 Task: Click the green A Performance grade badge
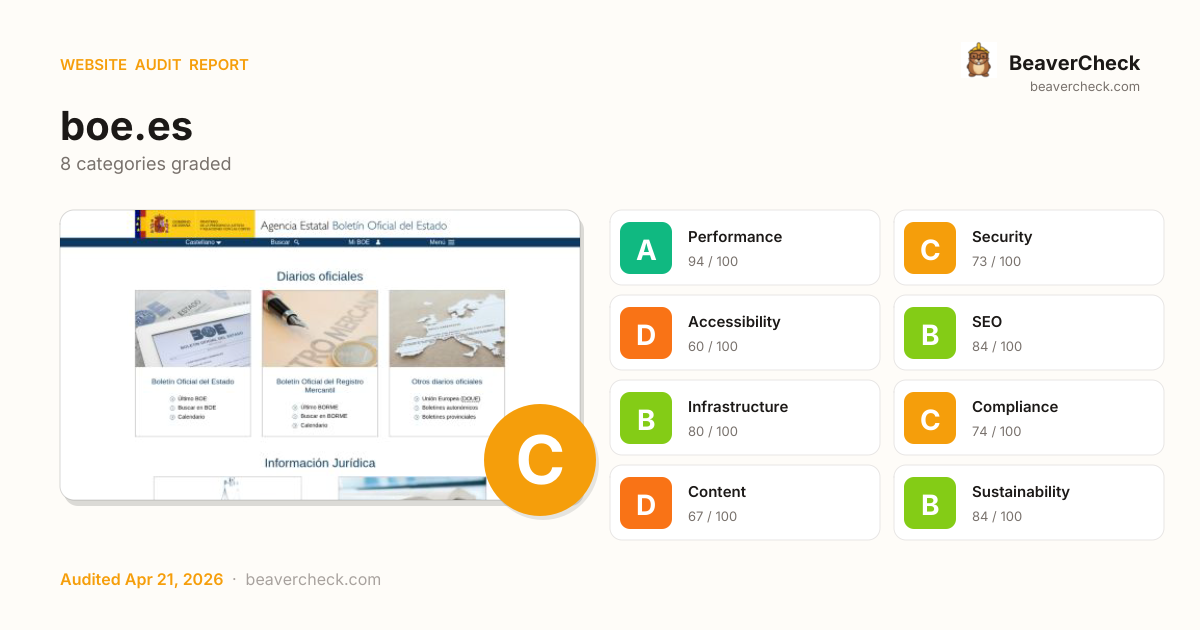(x=646, y=248)
